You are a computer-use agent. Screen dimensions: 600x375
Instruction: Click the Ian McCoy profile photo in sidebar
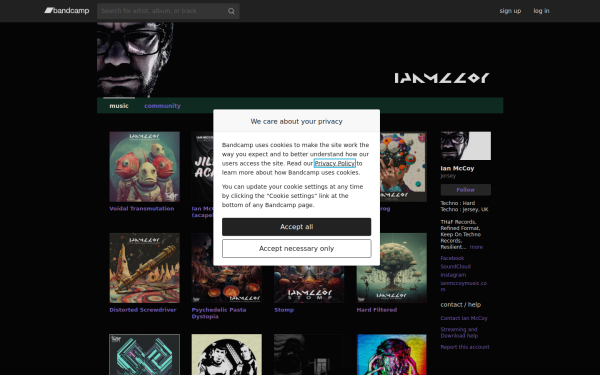pos(465,146)
